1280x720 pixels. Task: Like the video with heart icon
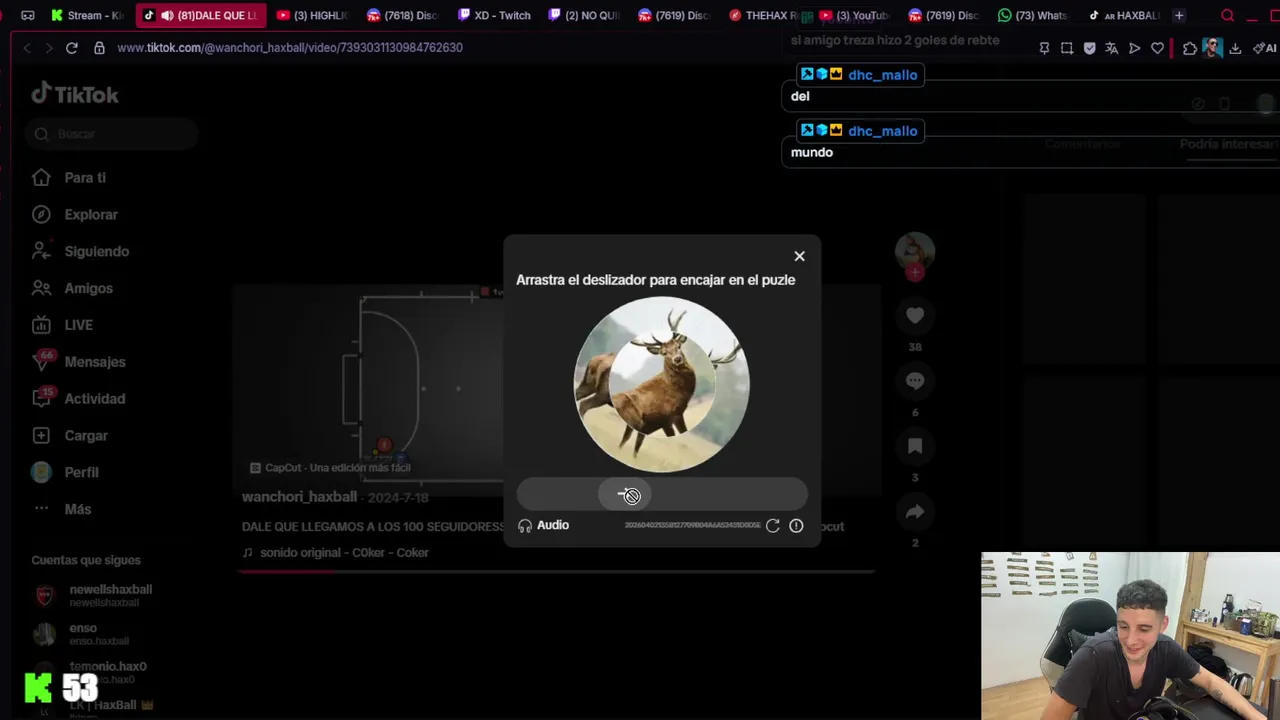[914, 316]
